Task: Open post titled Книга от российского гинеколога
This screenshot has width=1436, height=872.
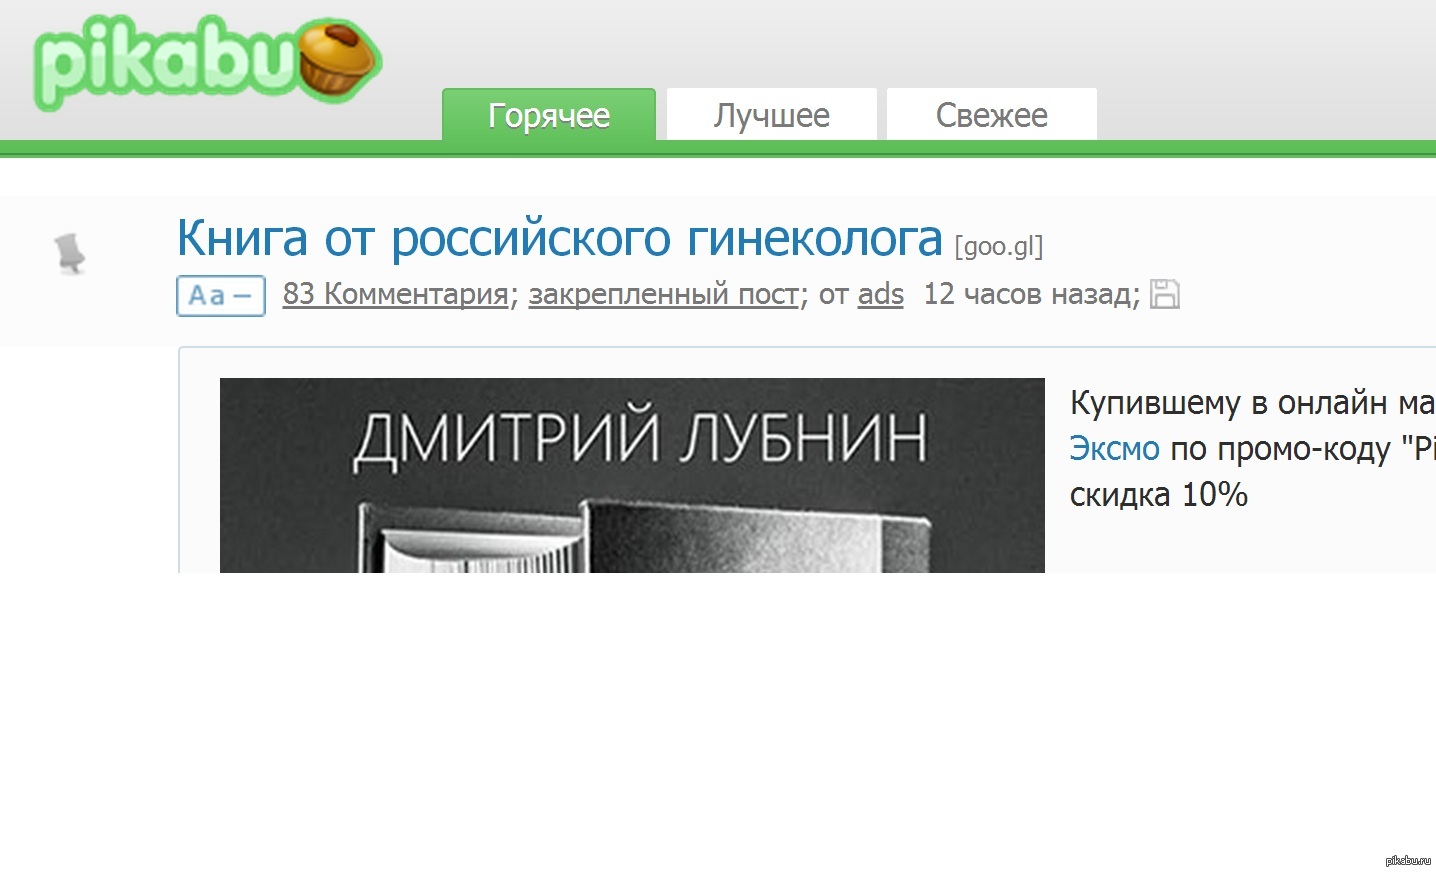Action: pos(559,238)
